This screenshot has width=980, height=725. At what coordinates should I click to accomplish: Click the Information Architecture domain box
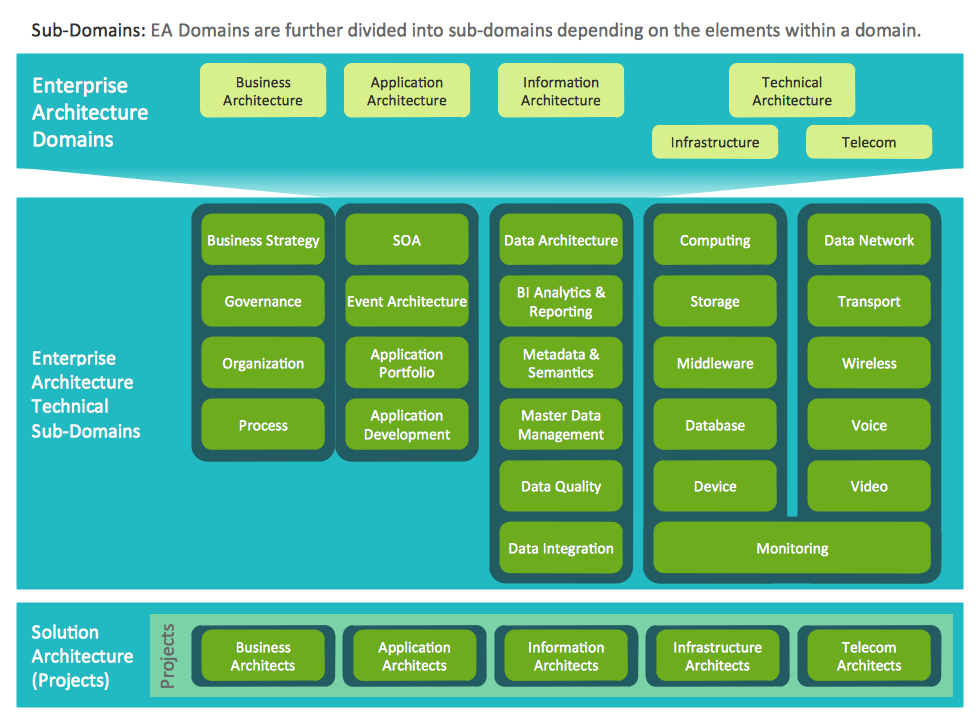point(561,91)
